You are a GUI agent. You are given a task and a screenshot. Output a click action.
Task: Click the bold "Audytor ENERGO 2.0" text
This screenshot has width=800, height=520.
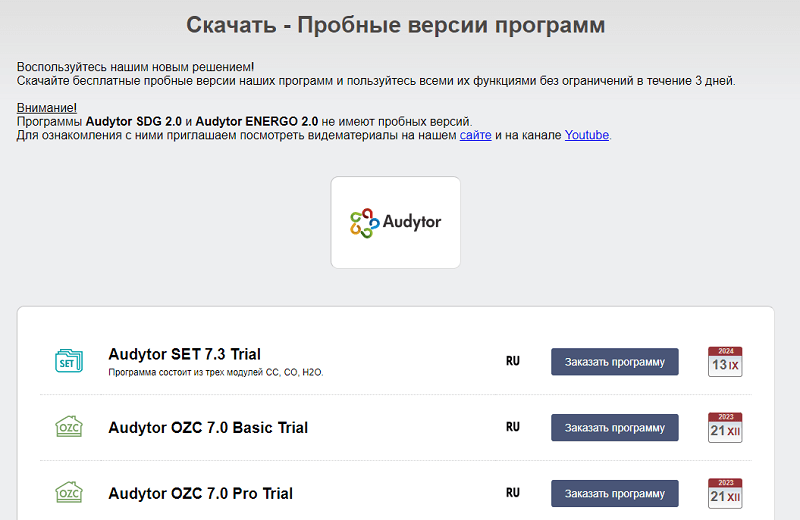click(257, 121)
